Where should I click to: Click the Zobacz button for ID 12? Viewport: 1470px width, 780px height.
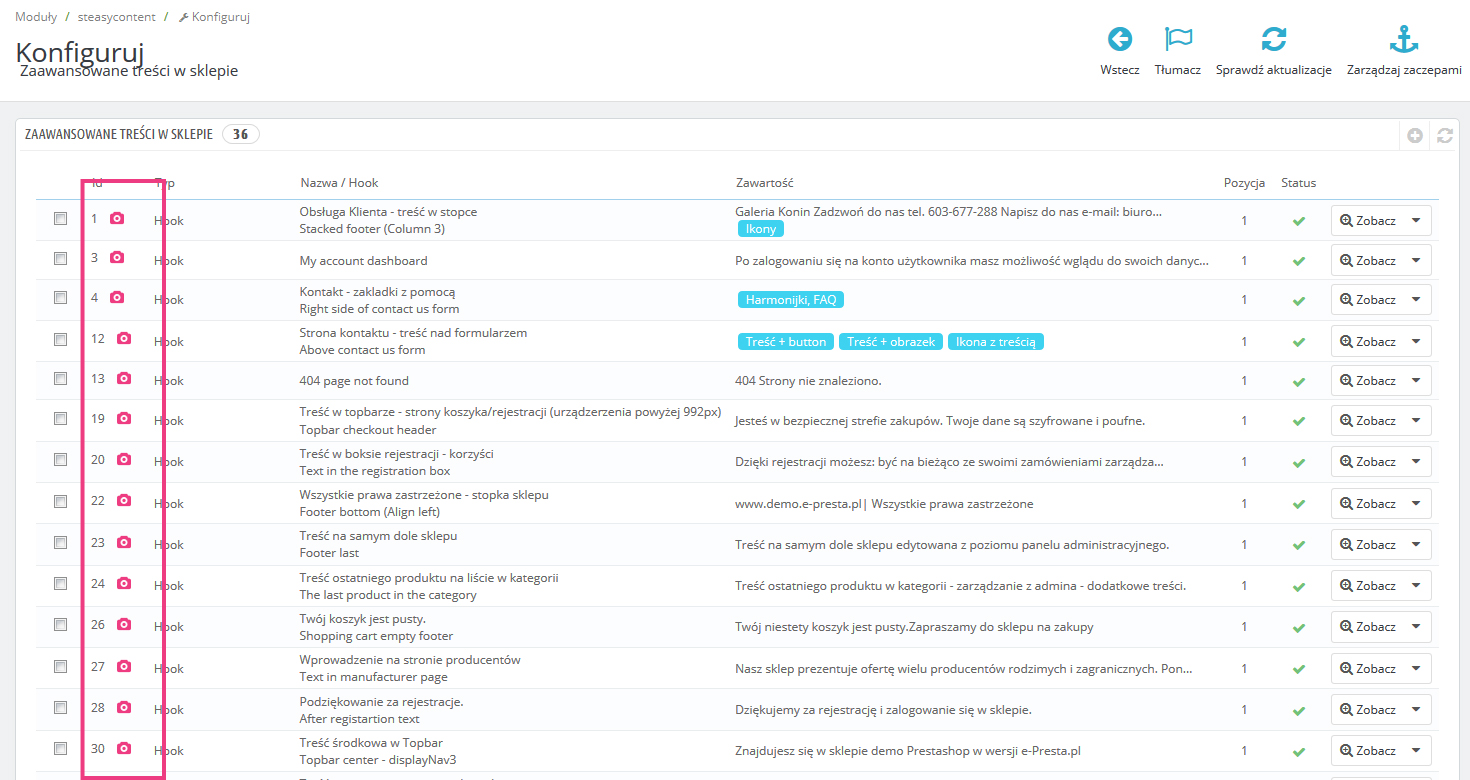tap(1368, 341)
